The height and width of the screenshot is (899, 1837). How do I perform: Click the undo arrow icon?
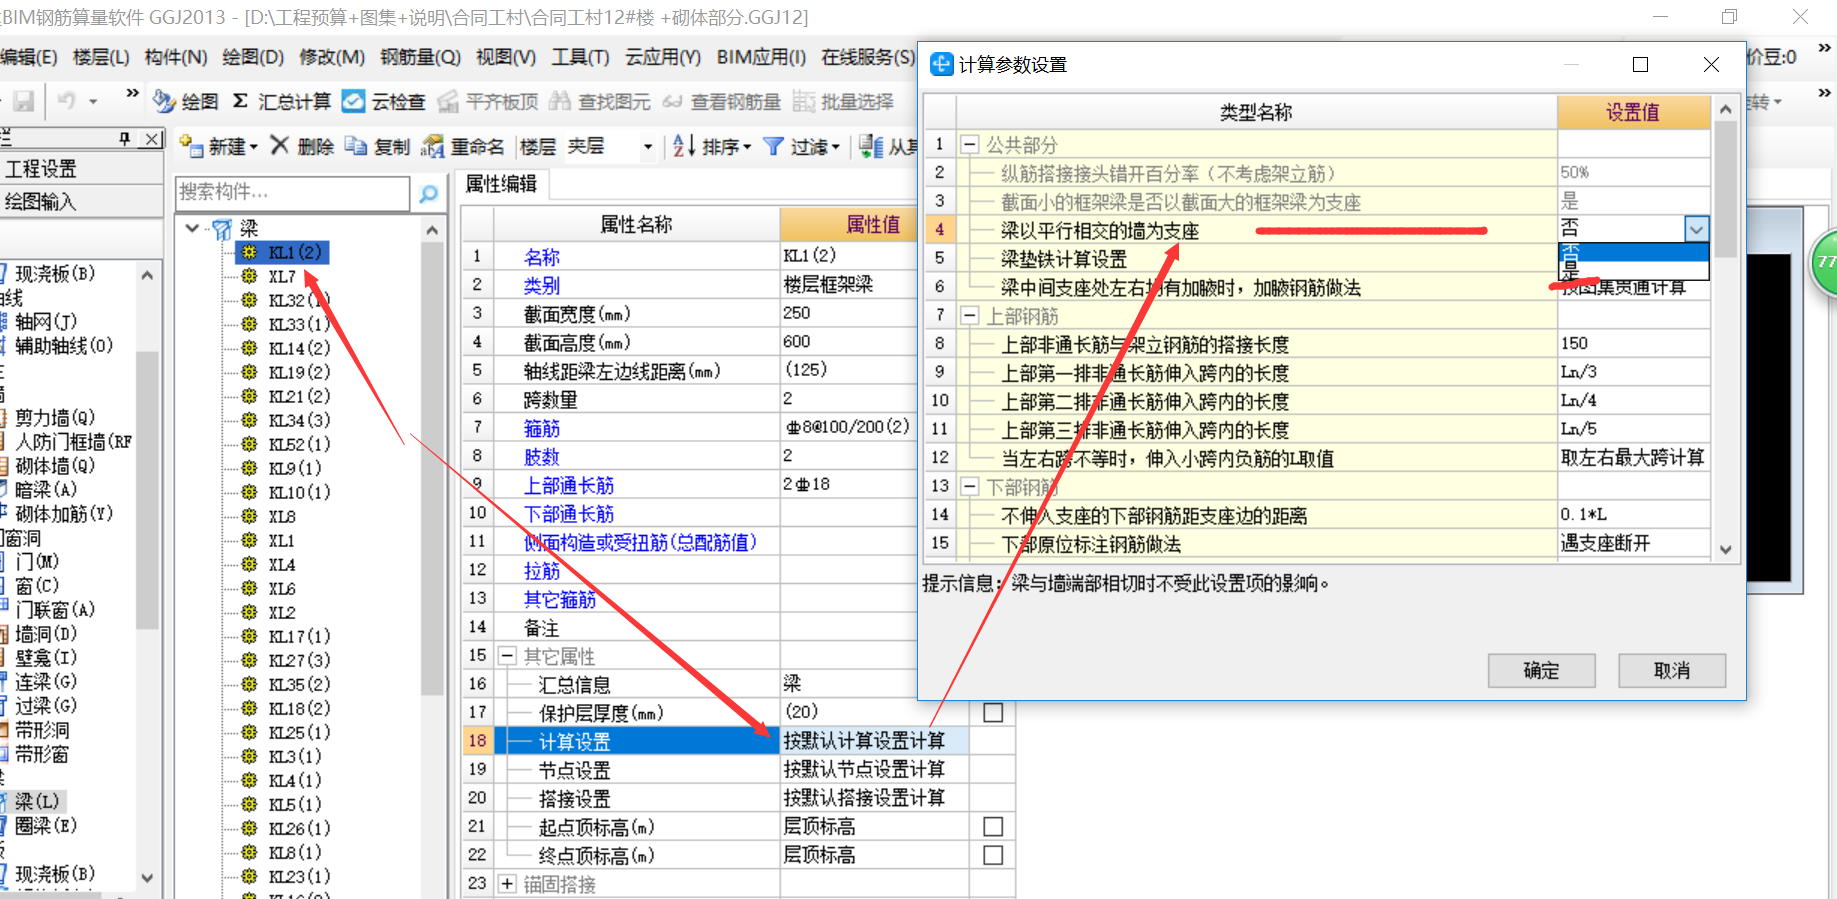point(67,101)
